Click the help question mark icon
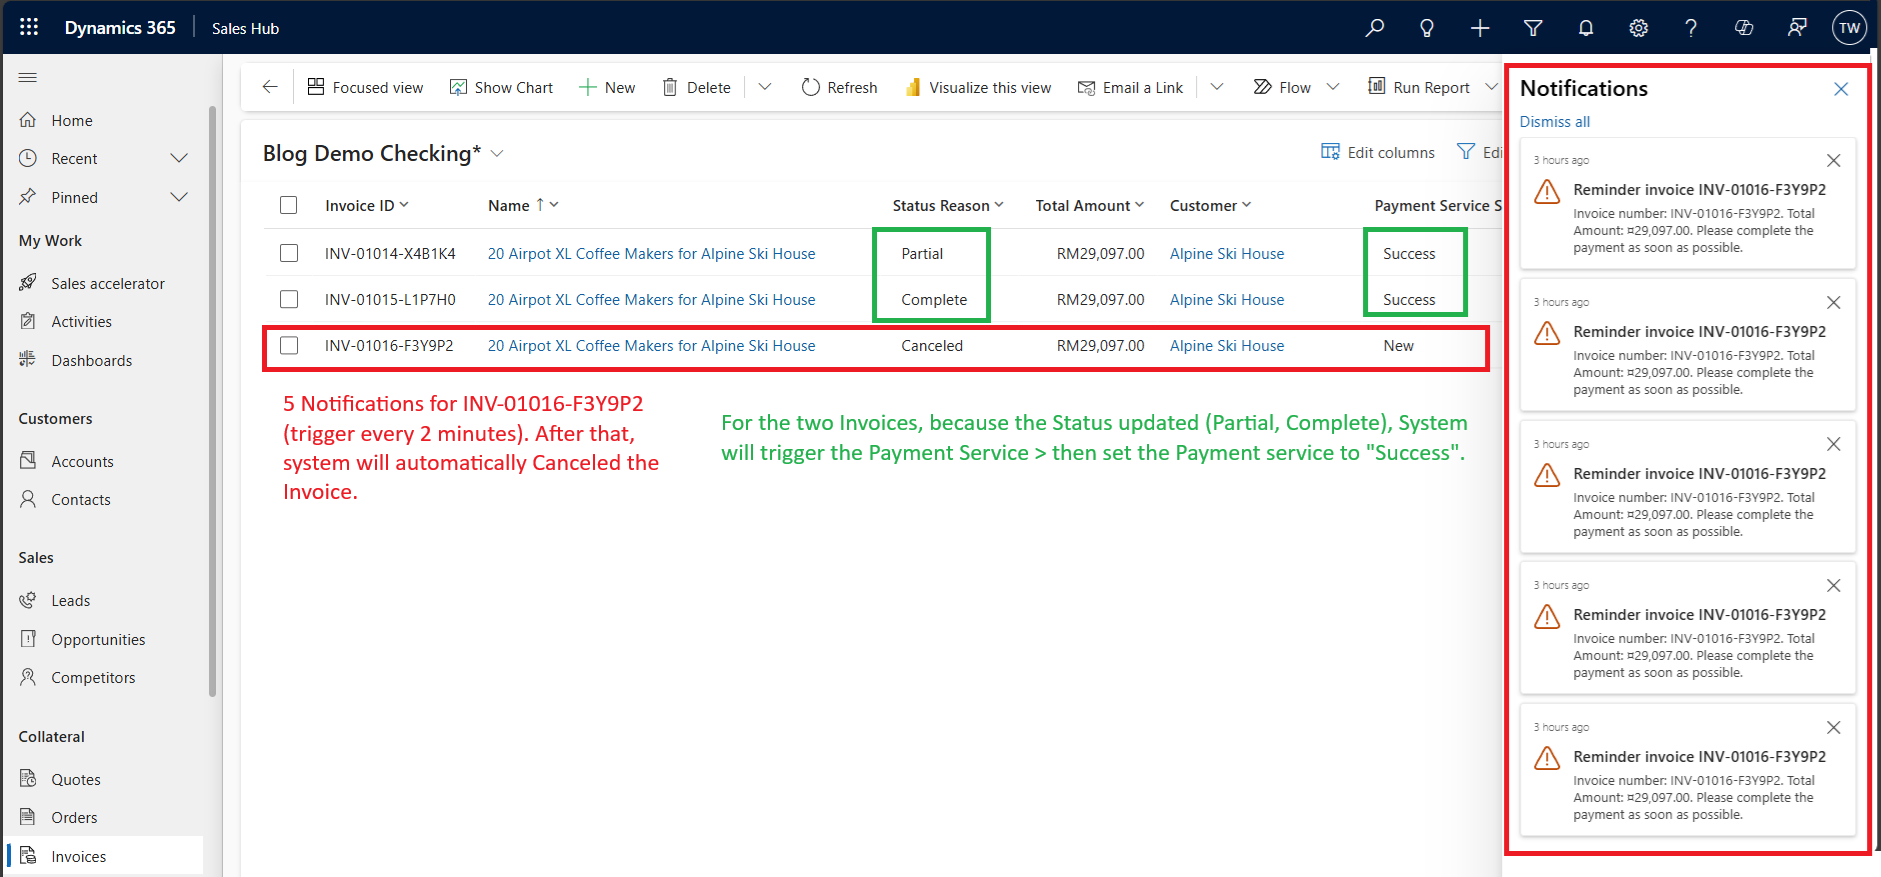The width and height of the screenshot is (1881, 877). click(x=1691, y=28)
